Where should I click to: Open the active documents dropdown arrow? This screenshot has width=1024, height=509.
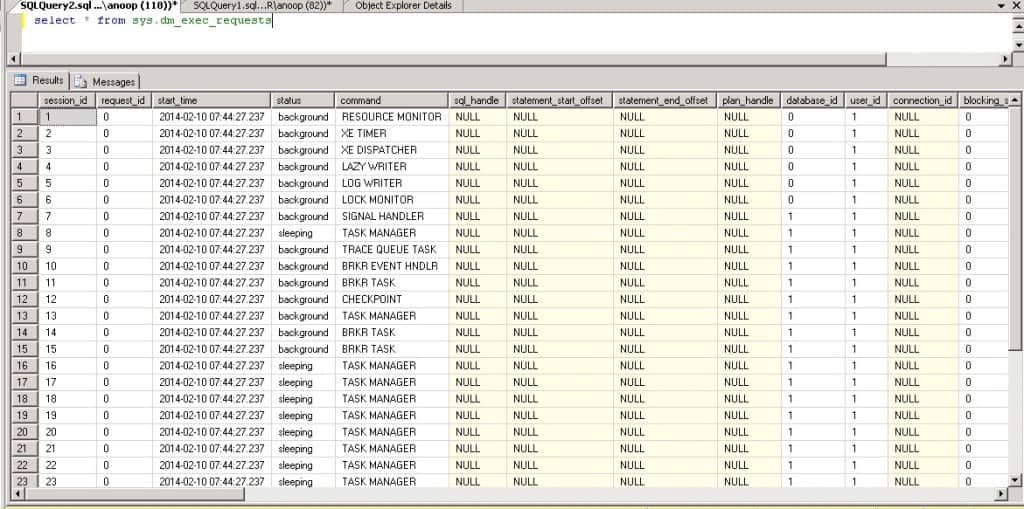[x=1000, y=6]
